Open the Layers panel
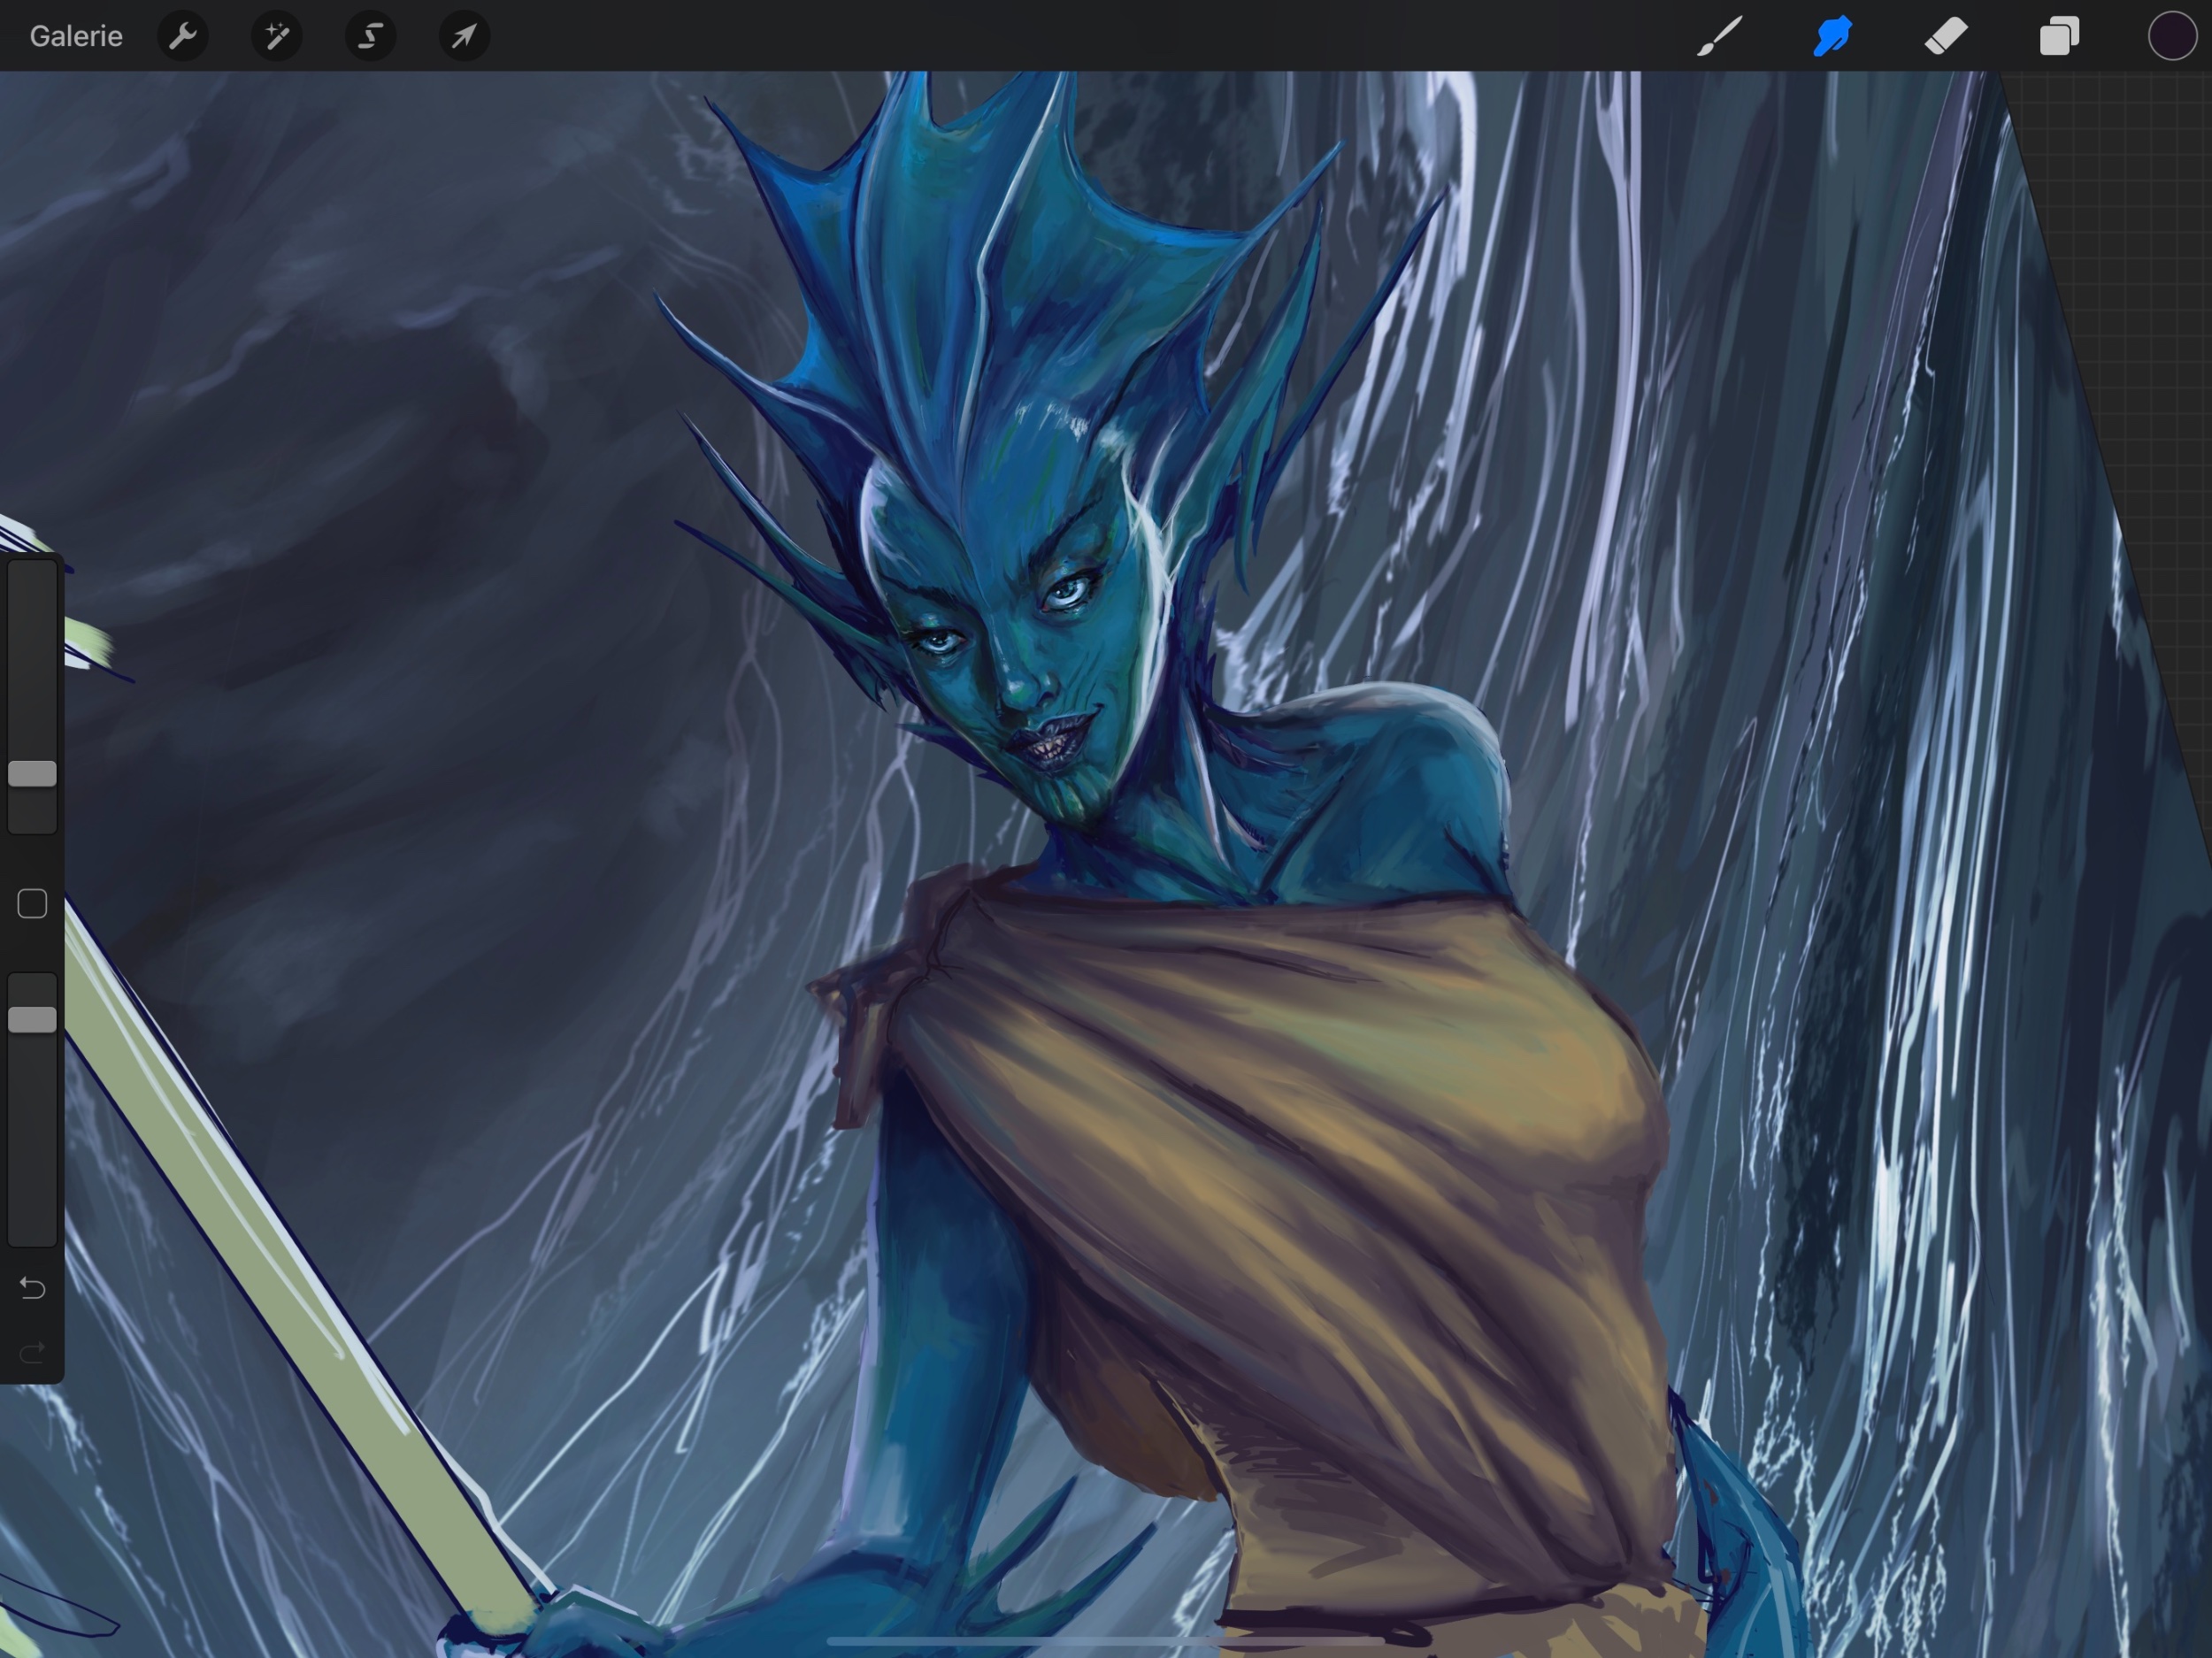Image resolution: width=2212 pixels, height=1658 pixels. [x=2059, y=36]
